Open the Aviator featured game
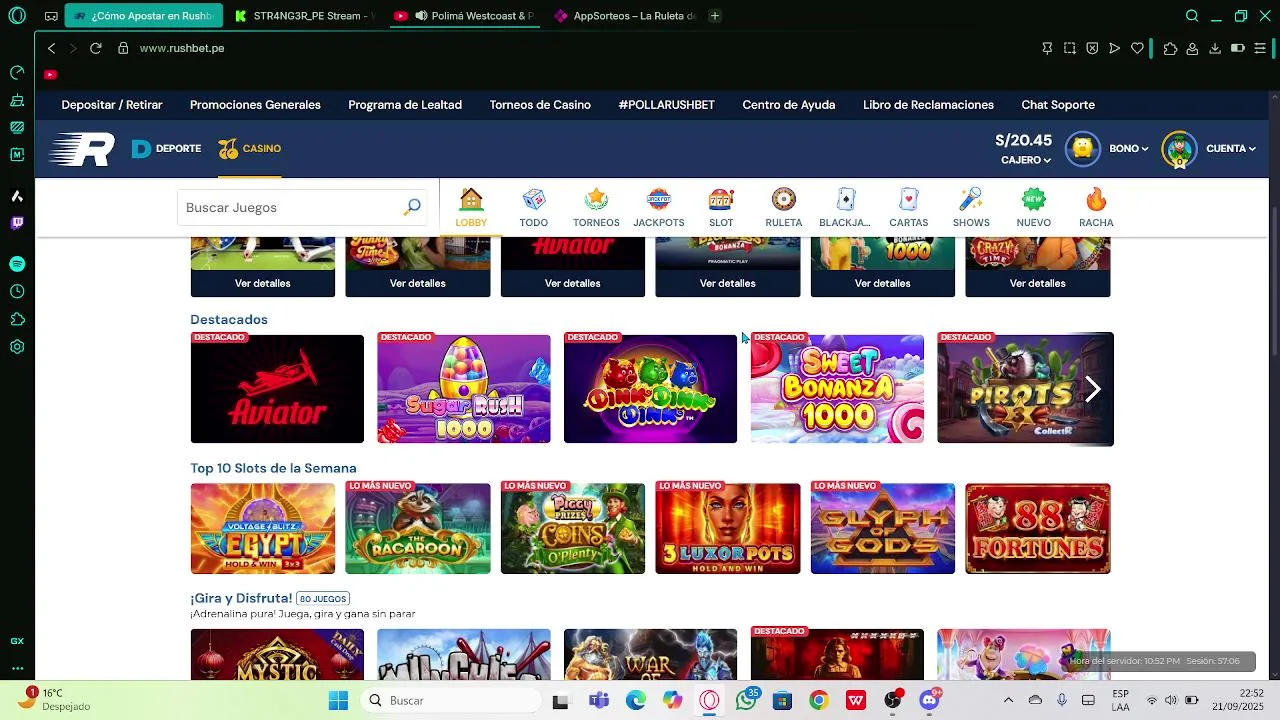 [277, 389]
